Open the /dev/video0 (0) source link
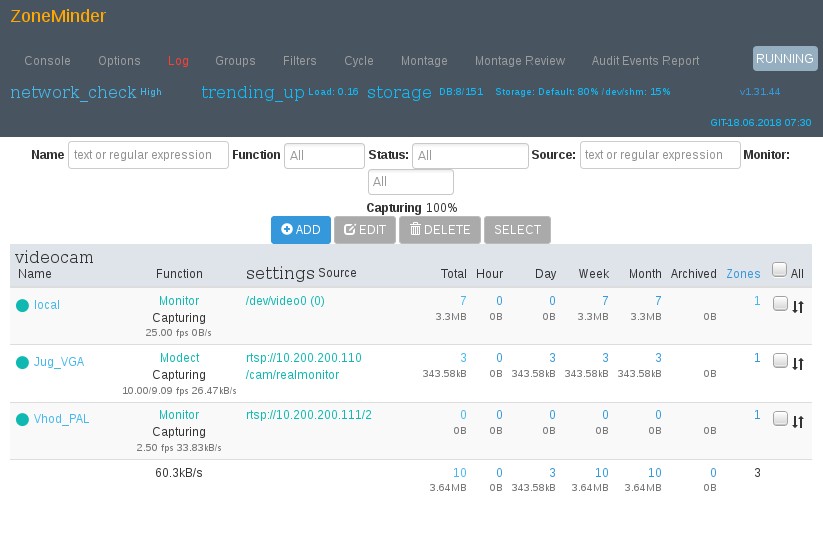823x541 pixels. click(x=285, y=301)
